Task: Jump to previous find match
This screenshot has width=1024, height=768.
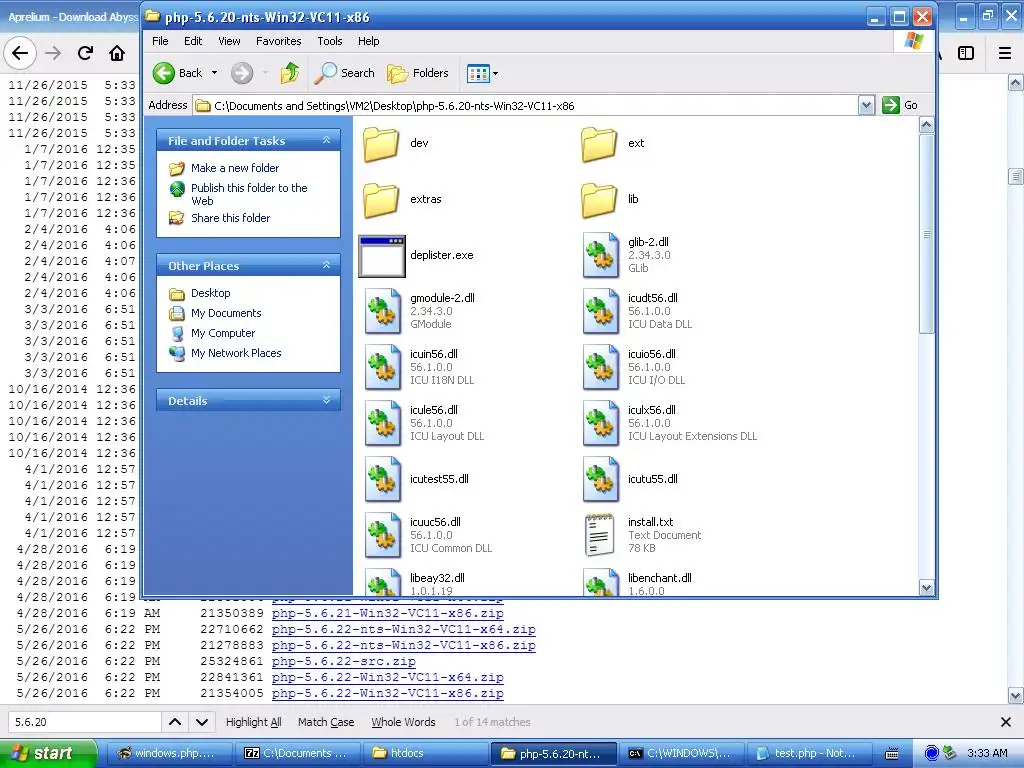Action: click(x=175, y=722)
